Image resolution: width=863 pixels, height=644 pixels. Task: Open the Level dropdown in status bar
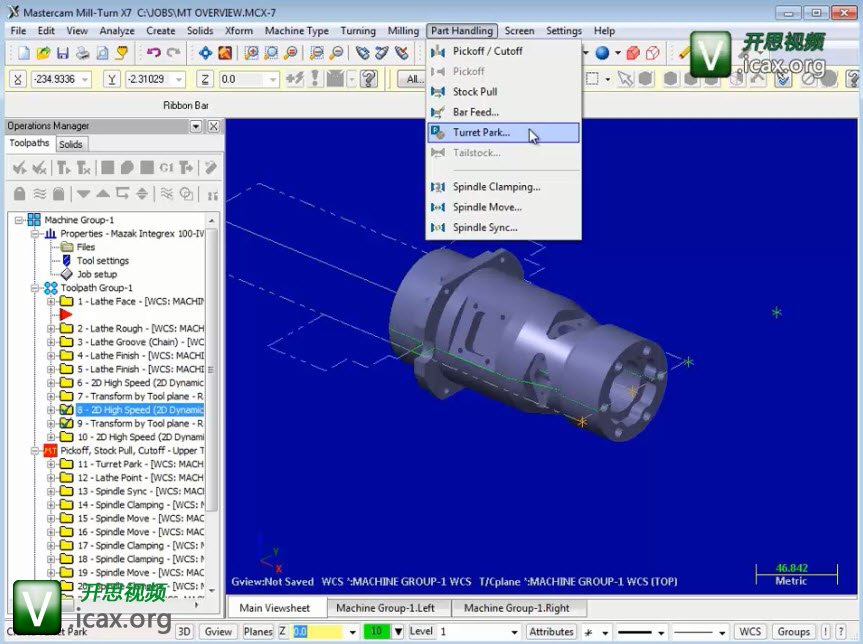click(x=513, y=632)
